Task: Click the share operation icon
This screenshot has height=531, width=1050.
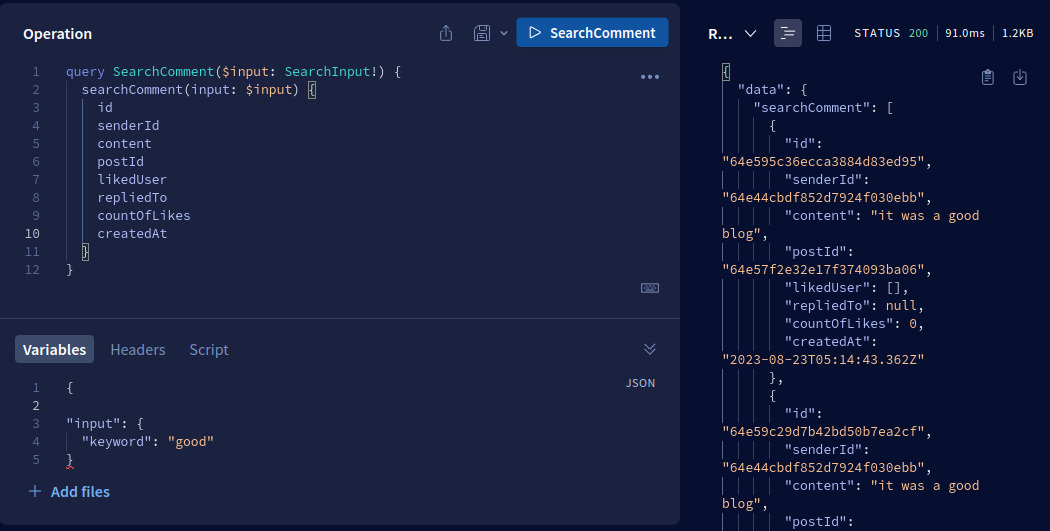Action: coord(446,33)
